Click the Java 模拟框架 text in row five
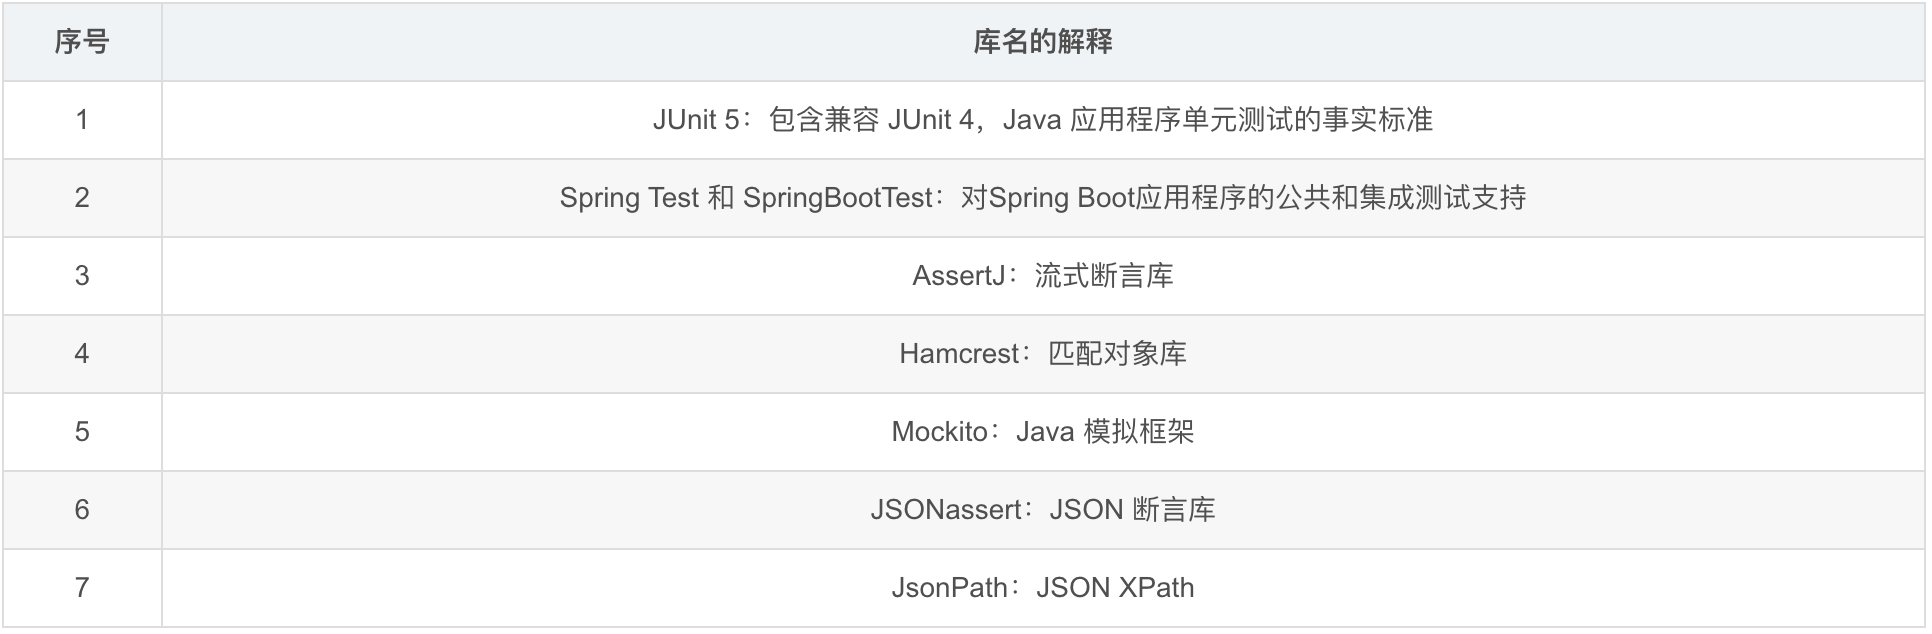 click(x=1105, y=432)
